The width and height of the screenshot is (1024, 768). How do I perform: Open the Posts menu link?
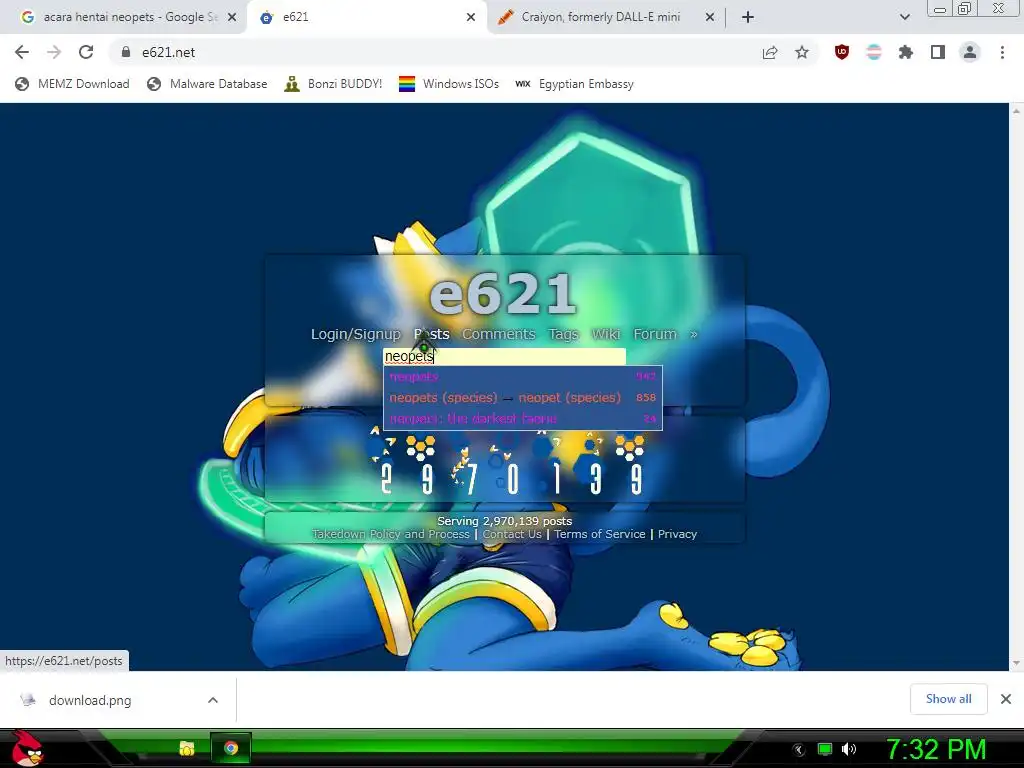pyautogui.click(x=432, y=334)
